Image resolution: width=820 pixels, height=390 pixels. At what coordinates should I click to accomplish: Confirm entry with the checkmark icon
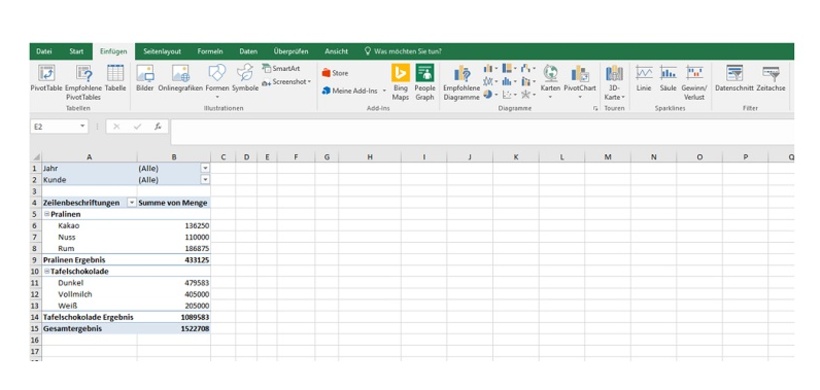tap(137, 127)
